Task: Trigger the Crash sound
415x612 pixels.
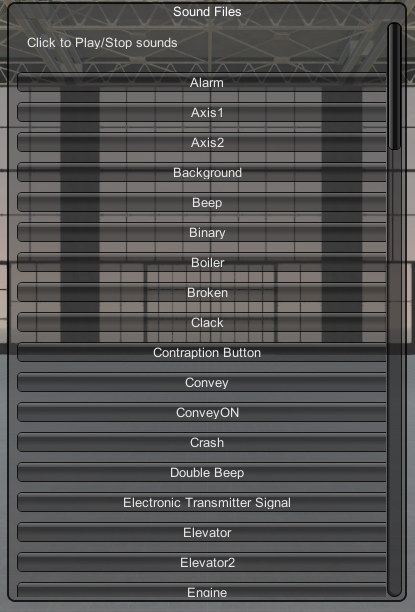Action: (x=201, y=443)
